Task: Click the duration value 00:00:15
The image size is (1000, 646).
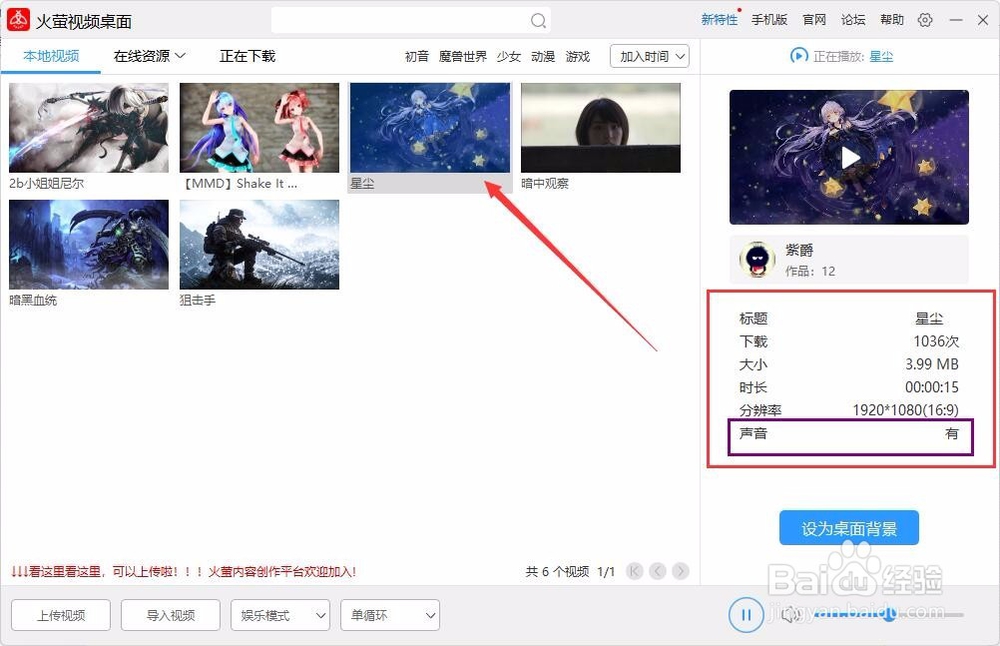Action: (x=932, y=387)
